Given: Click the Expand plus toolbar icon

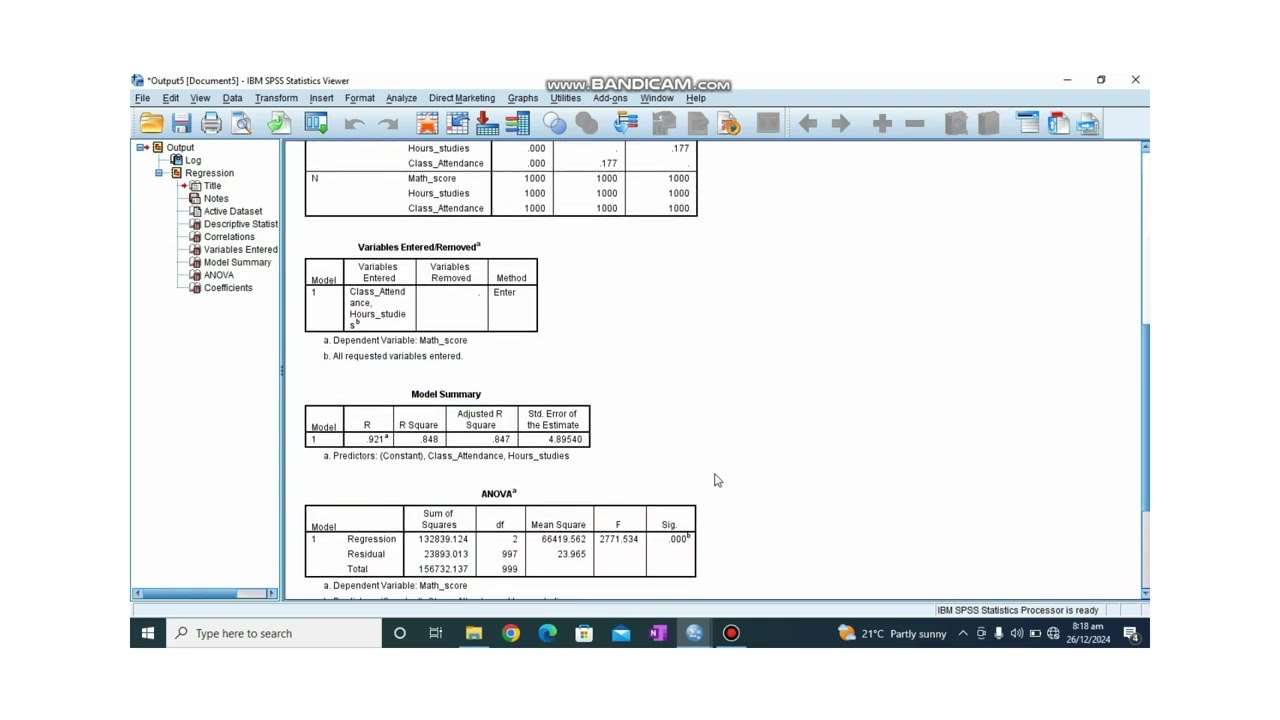Looking at the screenshot, I should pos(882,123).
